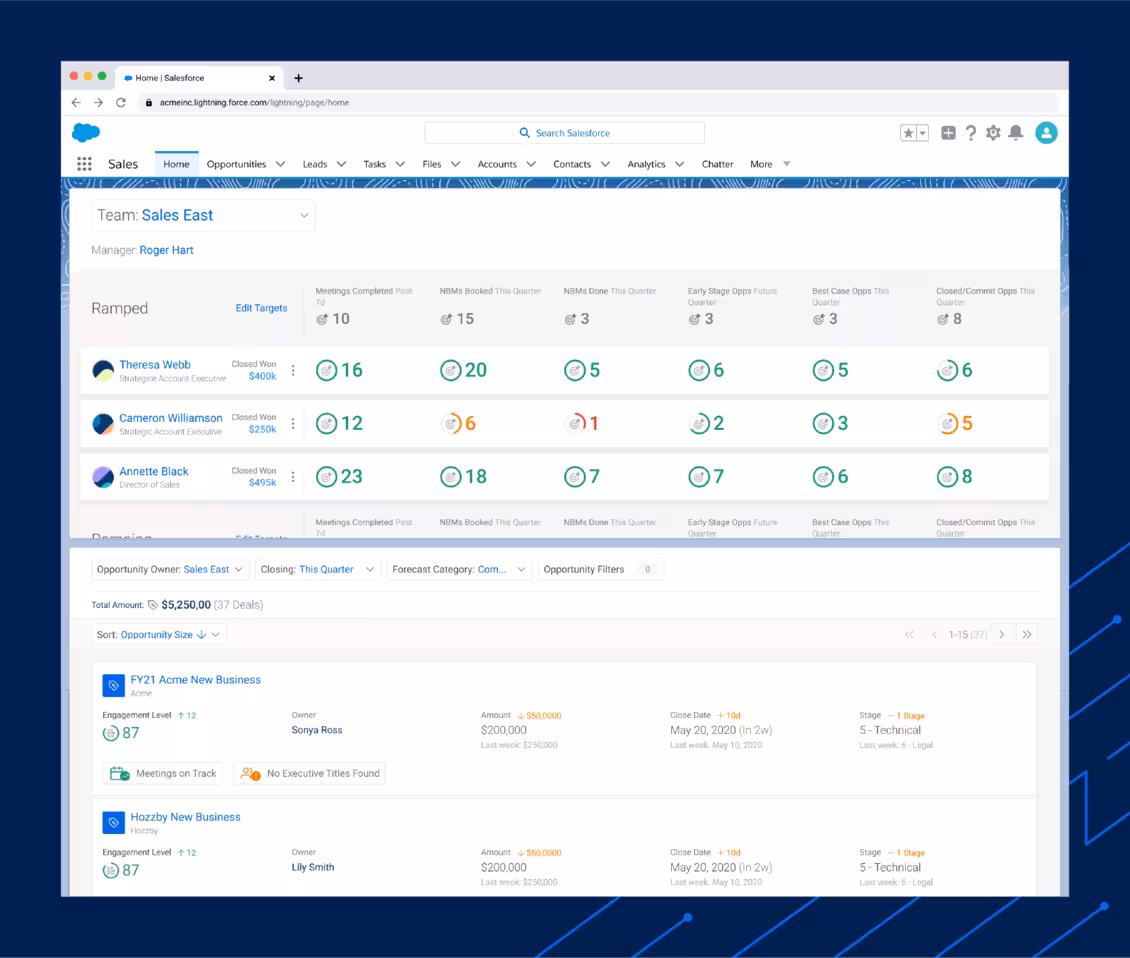Open the notifications bell

1016,133
